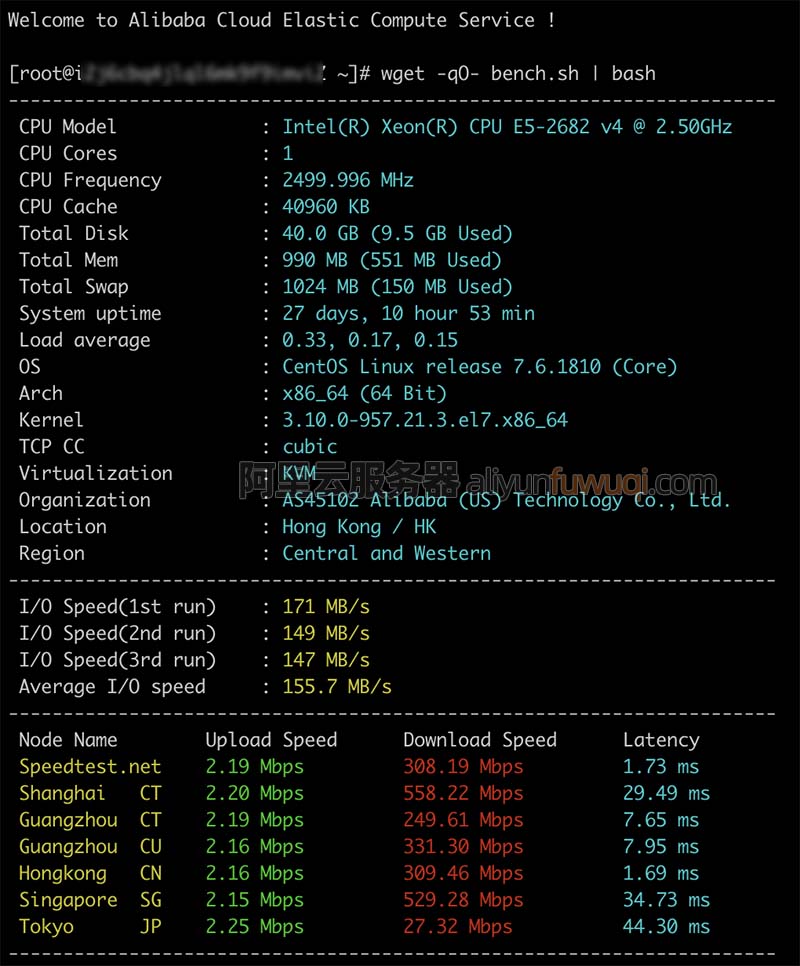Click the Singapore SG download speed

[x=463, y=900]
